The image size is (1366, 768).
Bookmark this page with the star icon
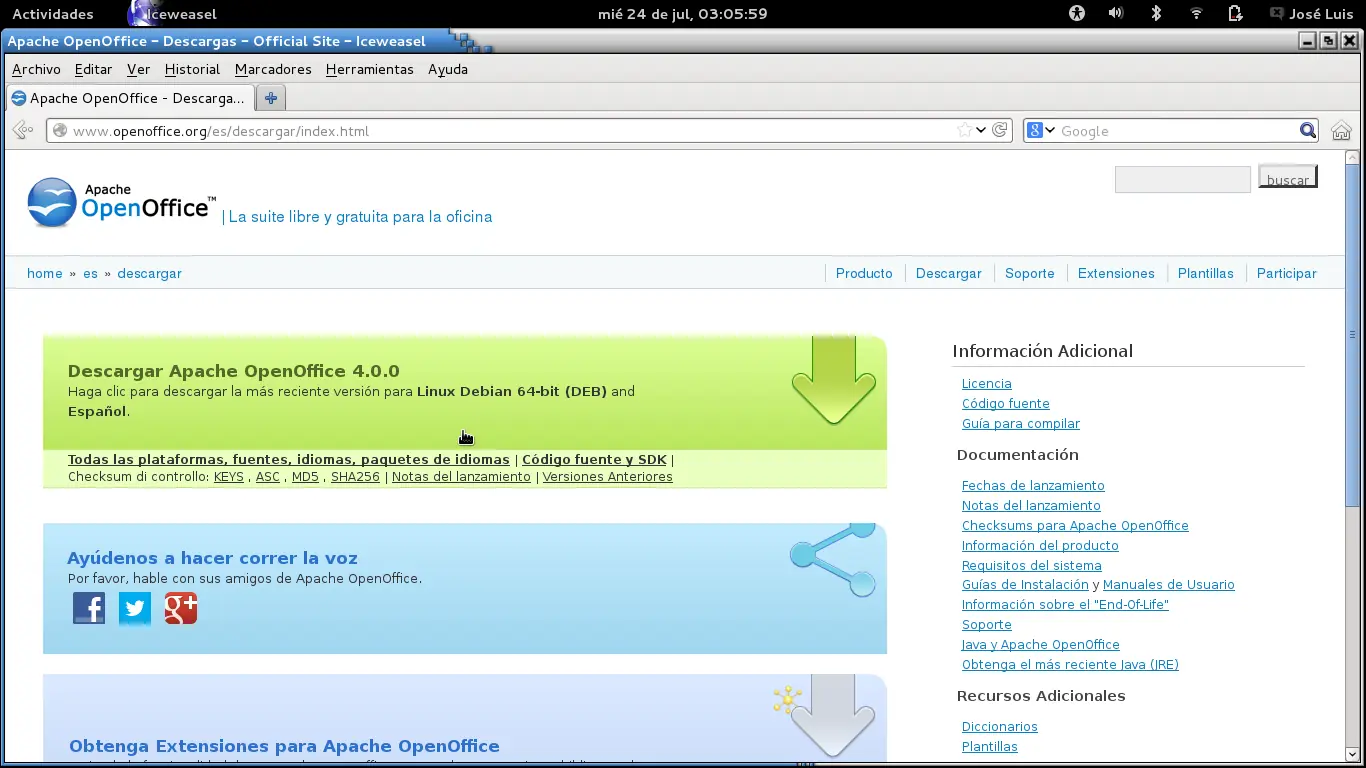(x=964, y=130)
